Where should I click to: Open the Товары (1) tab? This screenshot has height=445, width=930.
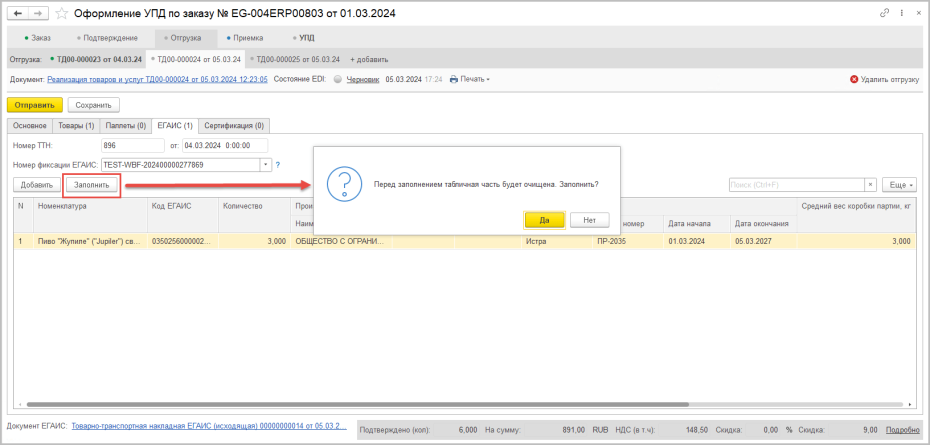point(75,126)
